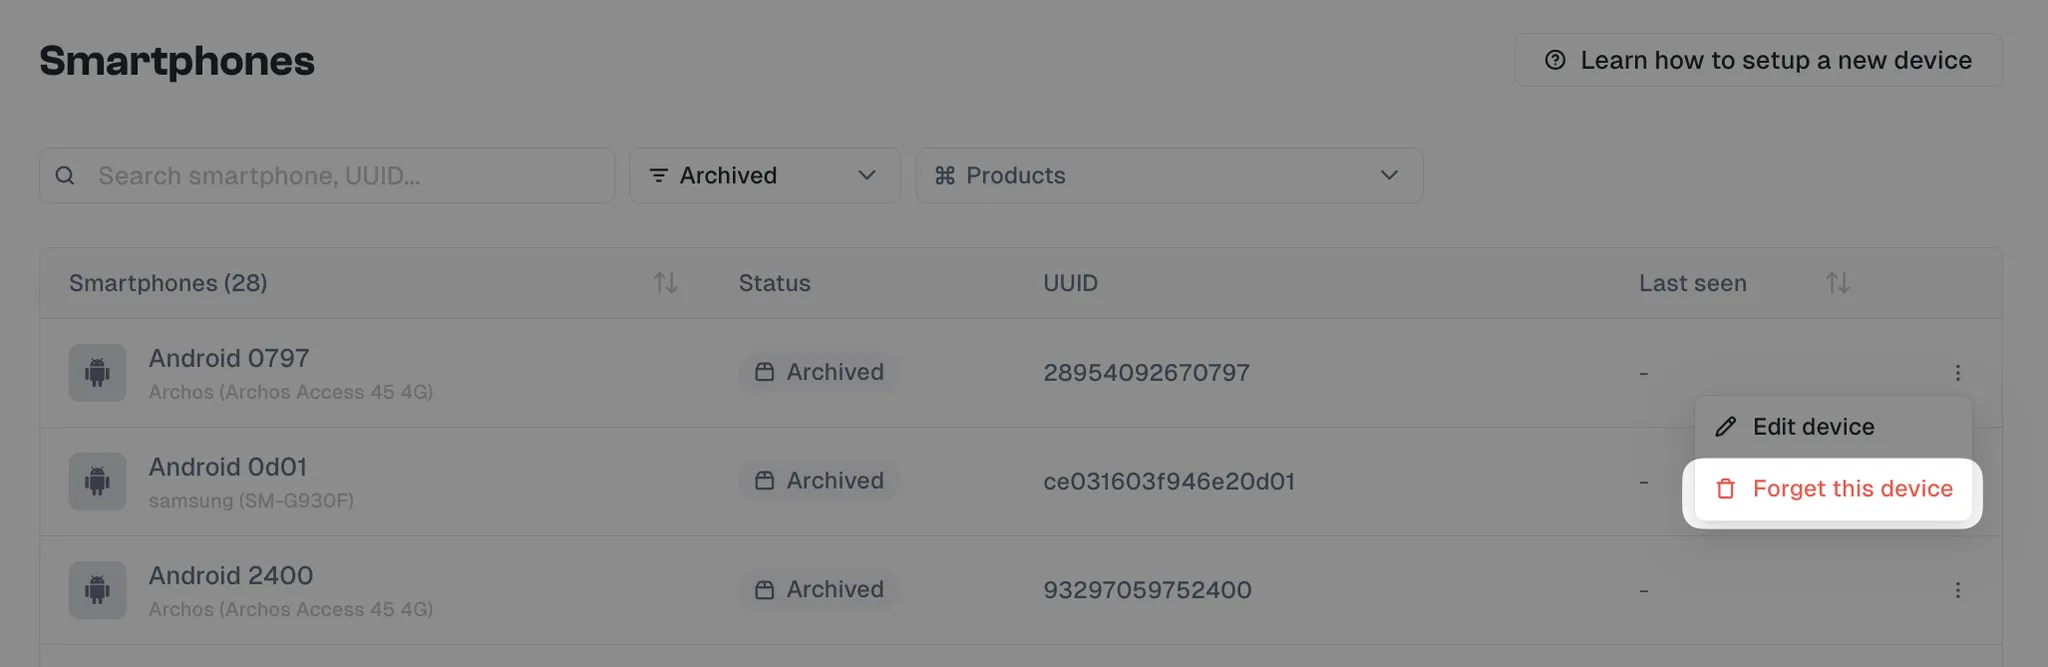The width and height of the screenshot is (2048, 667).
Task: Click the chevron on the Archived filter
Action: click(867, 176)
